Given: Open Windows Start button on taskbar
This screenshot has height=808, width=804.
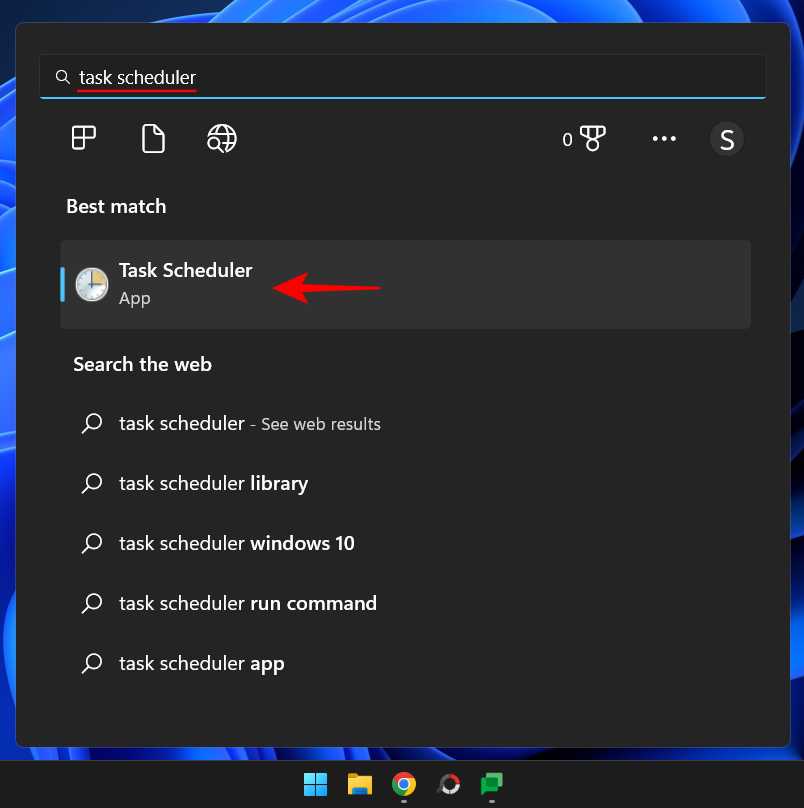Looking at the screenshot, I should coord(315,784).
